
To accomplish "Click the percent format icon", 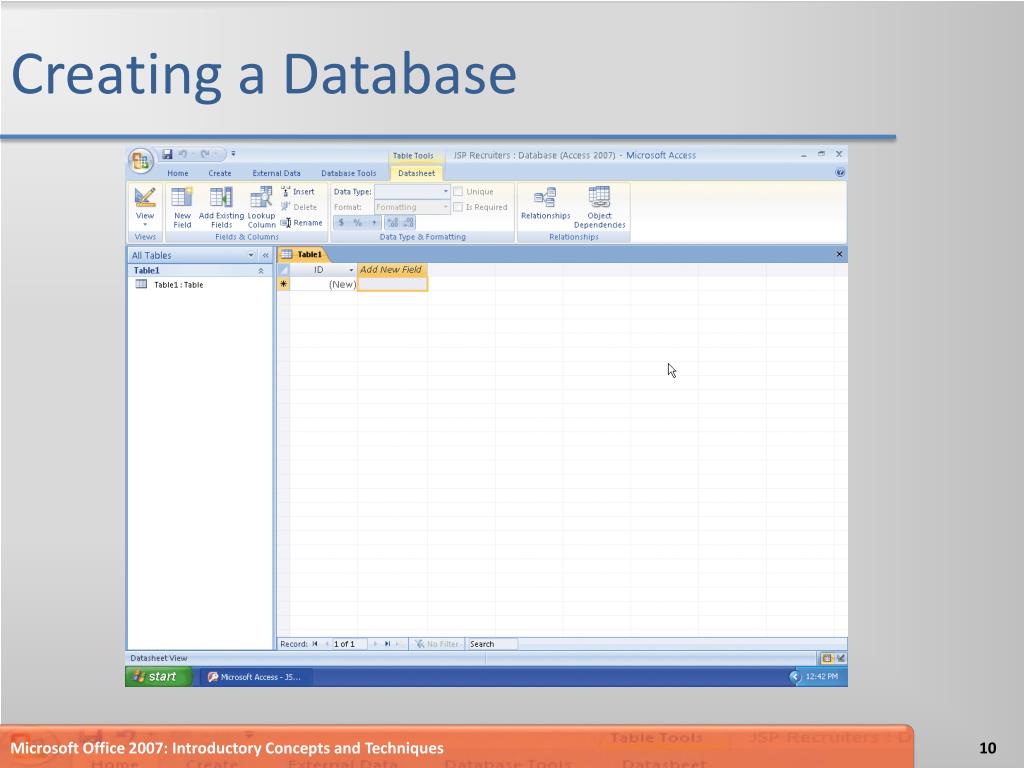I will point(357,223).
